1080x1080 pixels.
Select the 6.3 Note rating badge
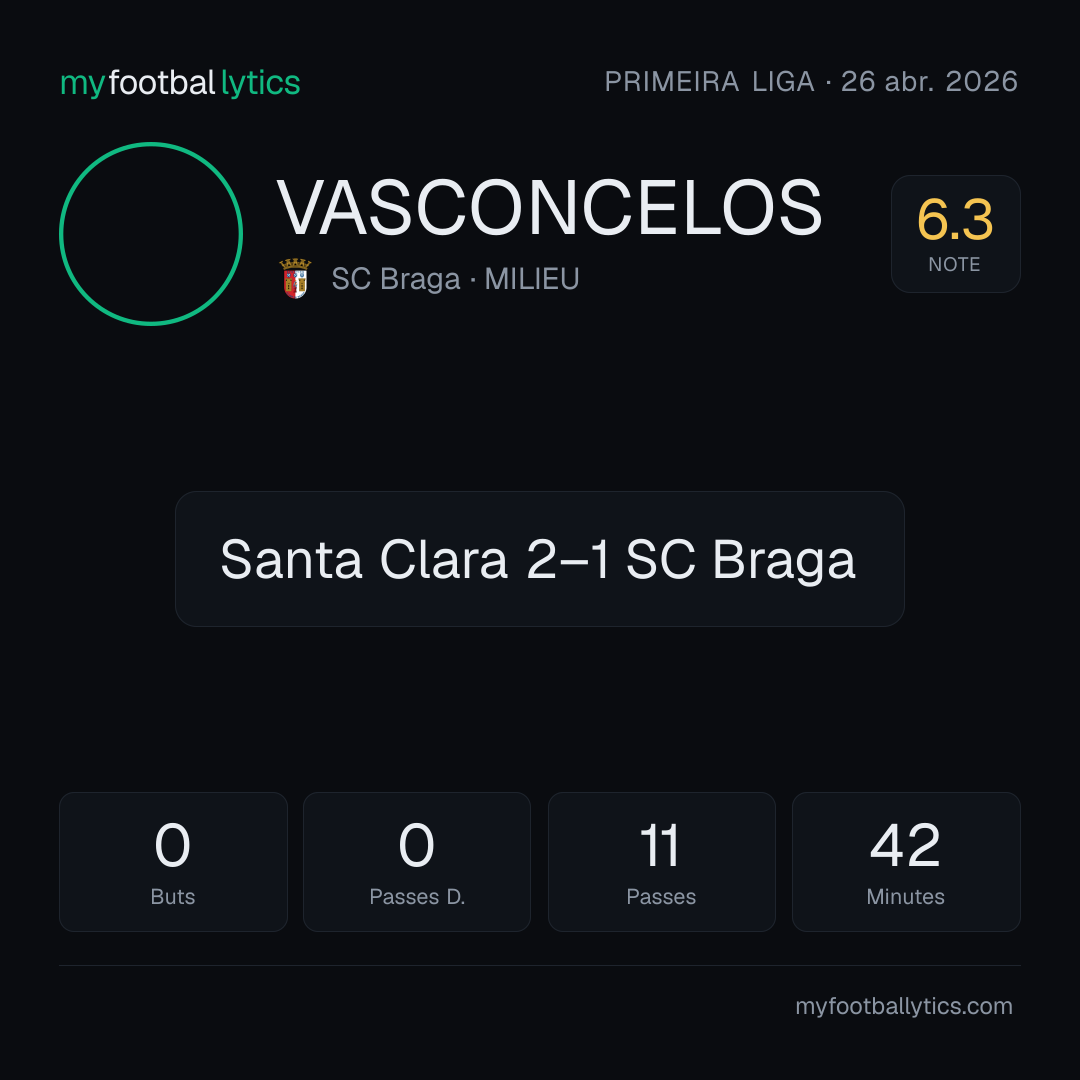tap(955, 233)
